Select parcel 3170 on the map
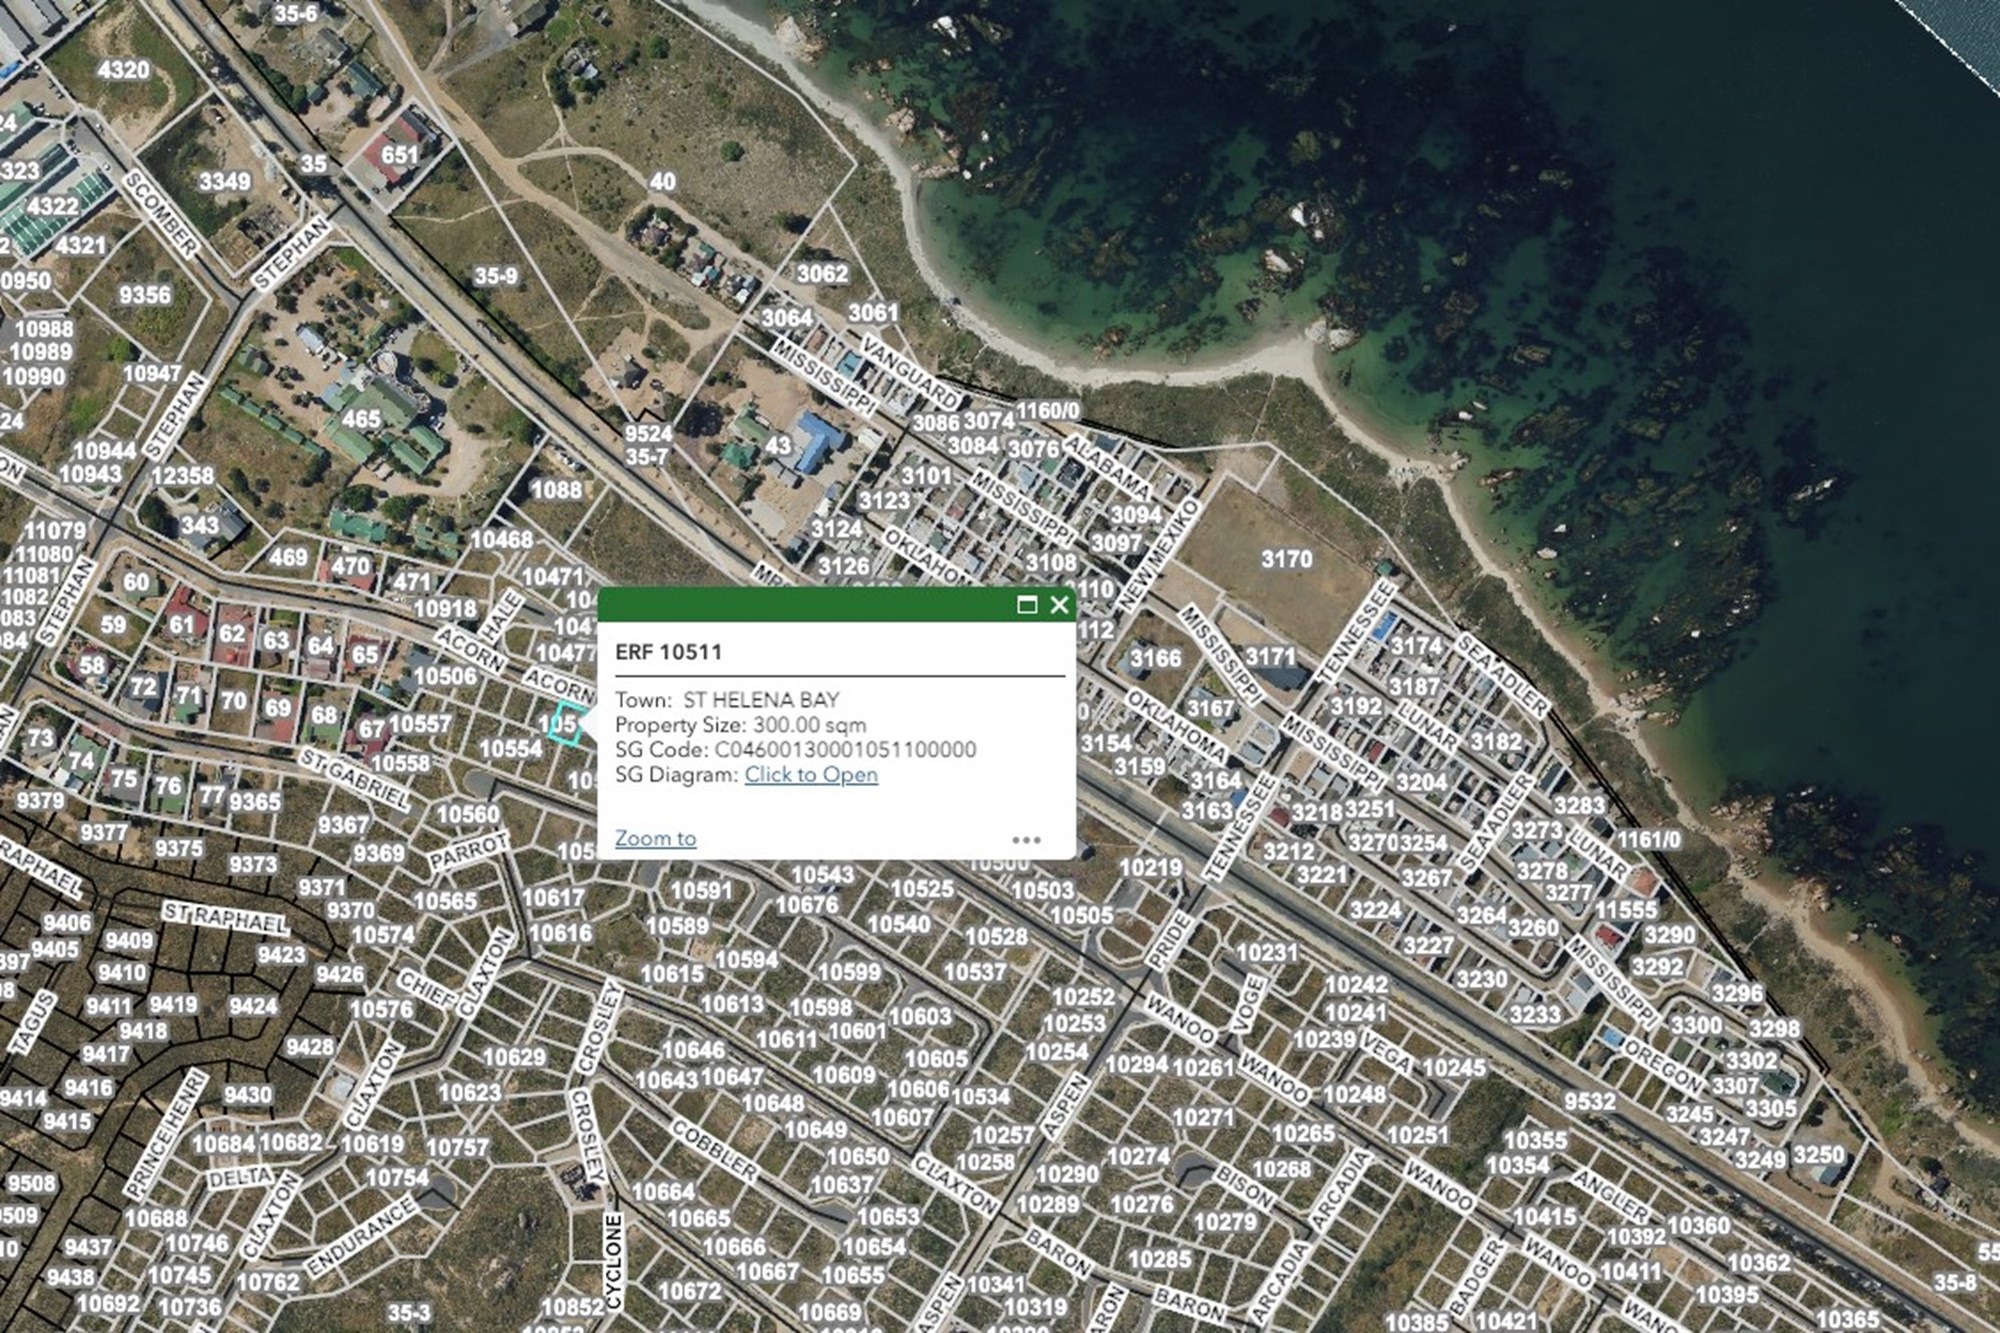Image resolution: width=2000 pixels, height=1333 pixels. [1286, 559]
